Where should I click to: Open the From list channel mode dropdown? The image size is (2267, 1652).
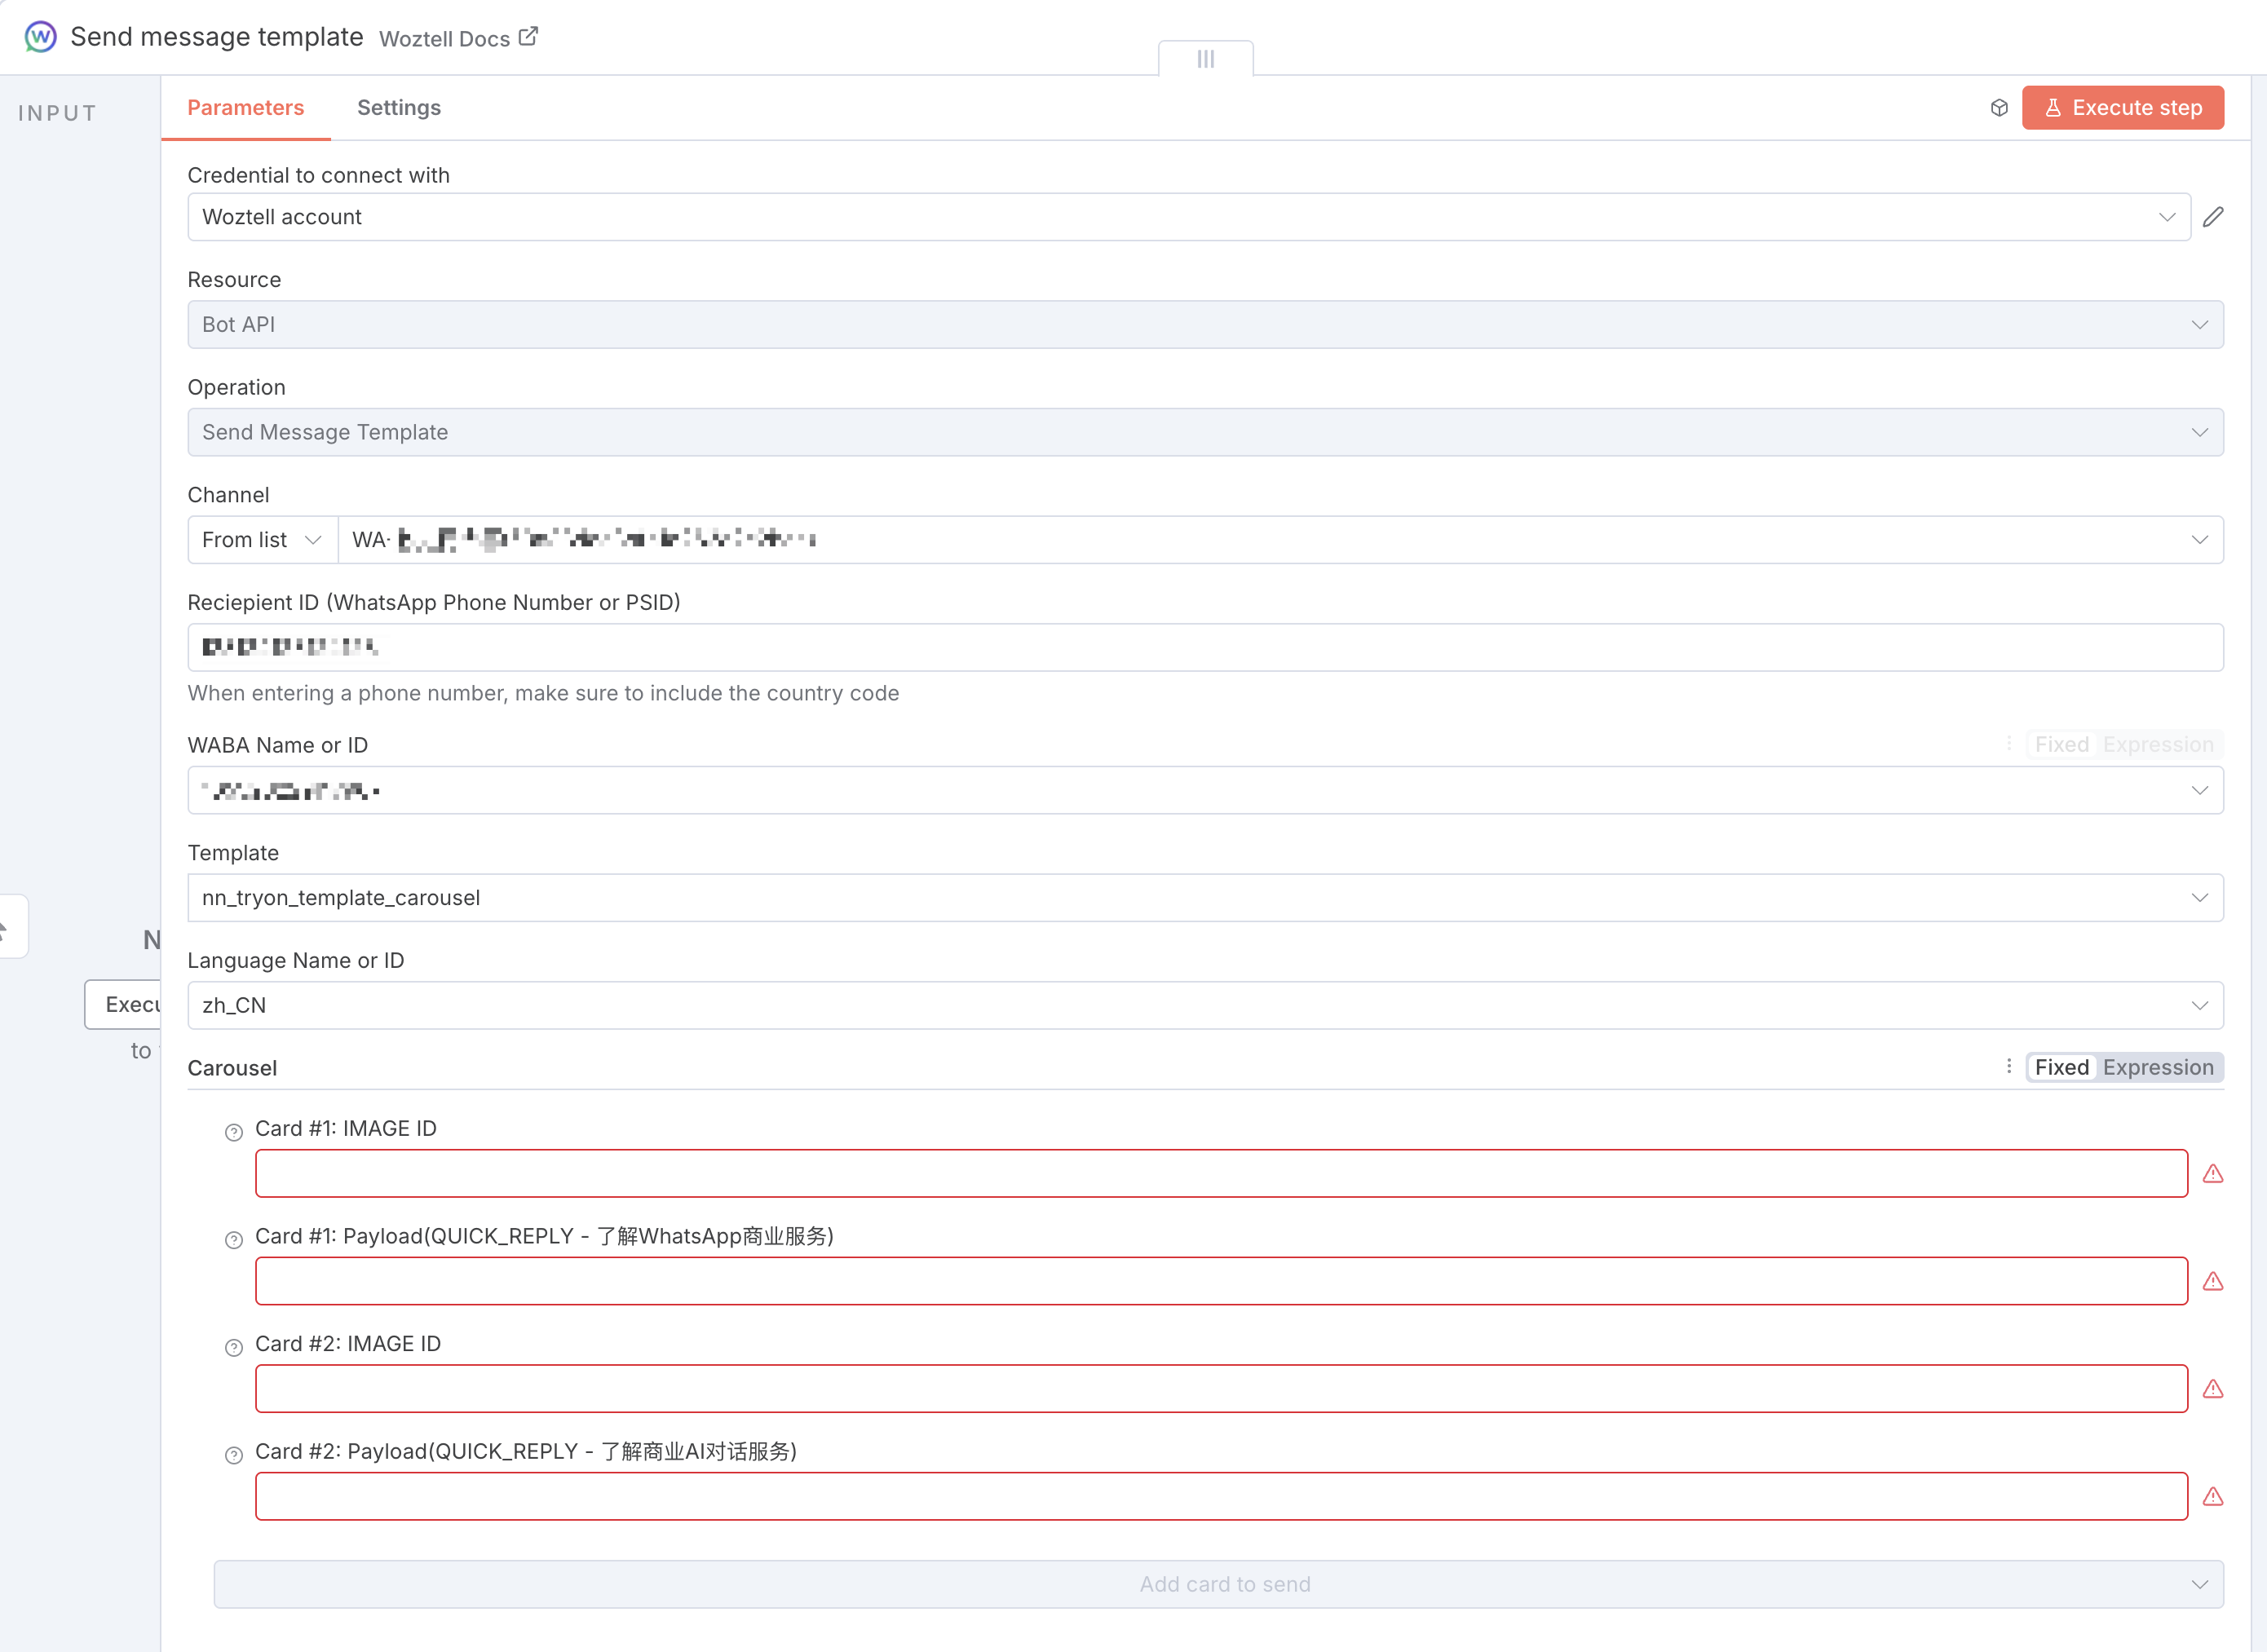click(x=262, y=540)
